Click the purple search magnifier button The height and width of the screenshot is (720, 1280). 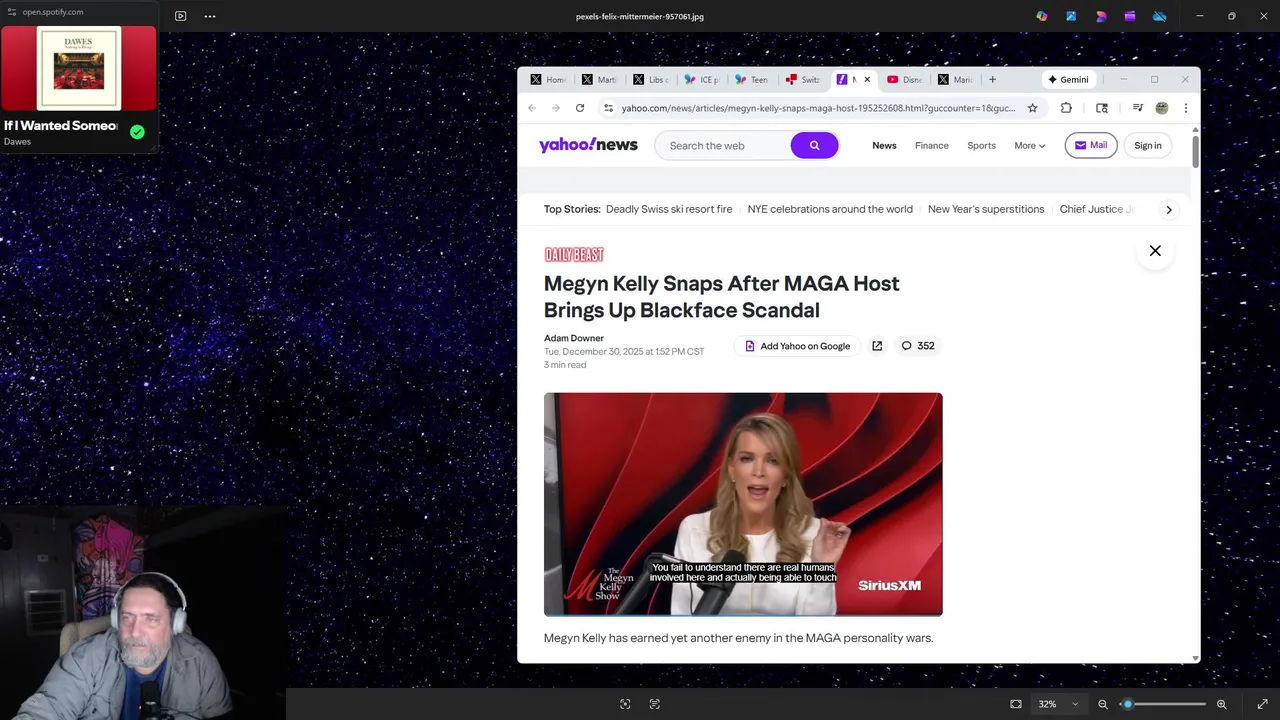(814, 146)
